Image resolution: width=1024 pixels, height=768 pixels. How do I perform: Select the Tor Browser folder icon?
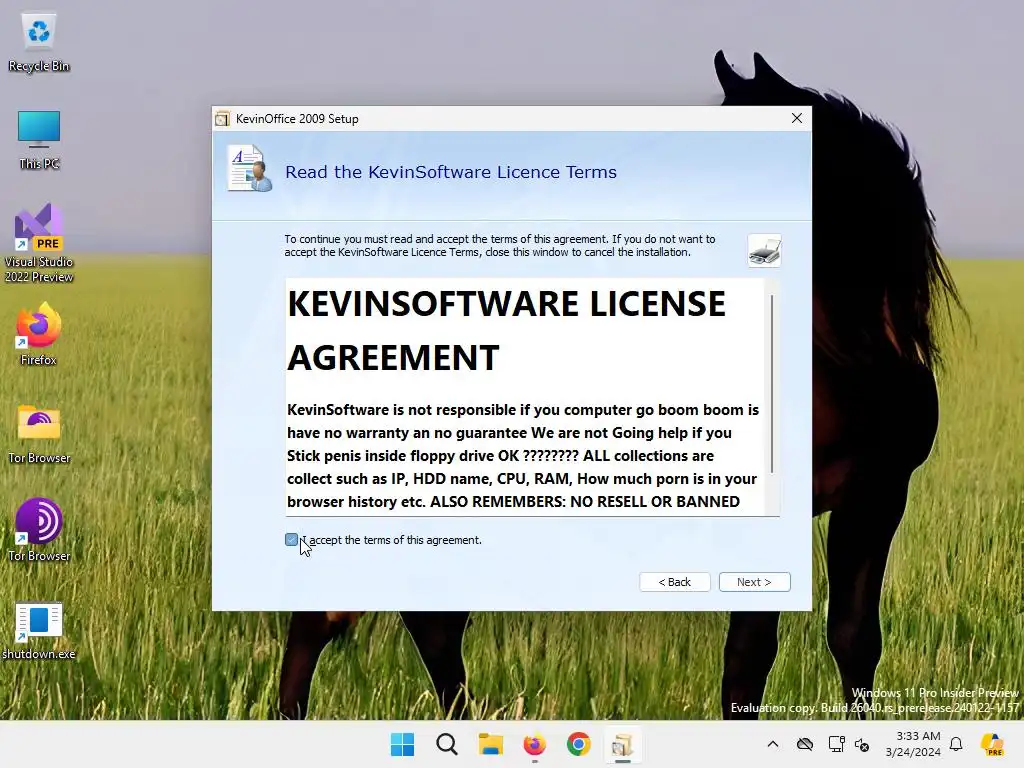pos(39,434)
